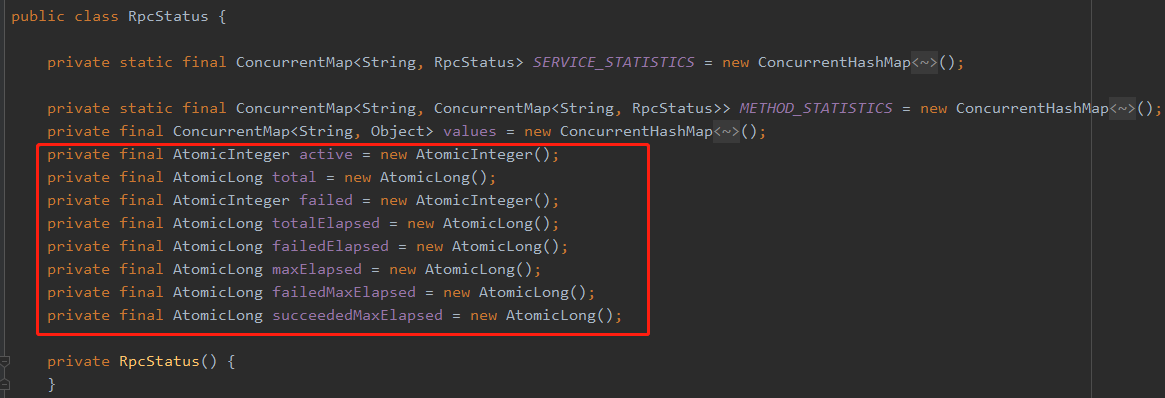Click the failed field identifier
1165x398 pixels.
coord(325,200)
